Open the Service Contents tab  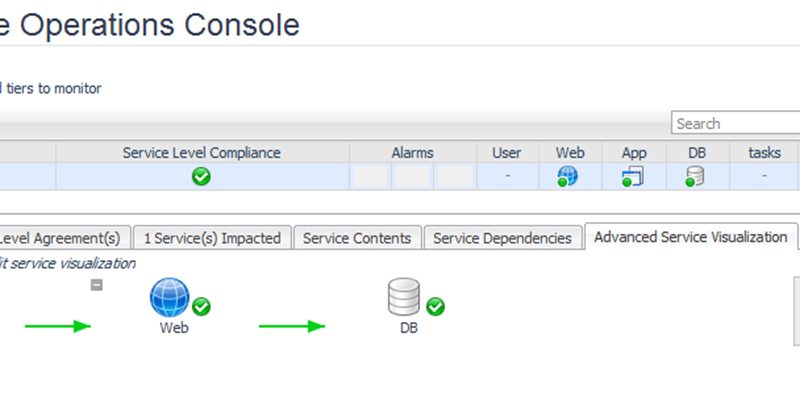[x=357, y=238]
